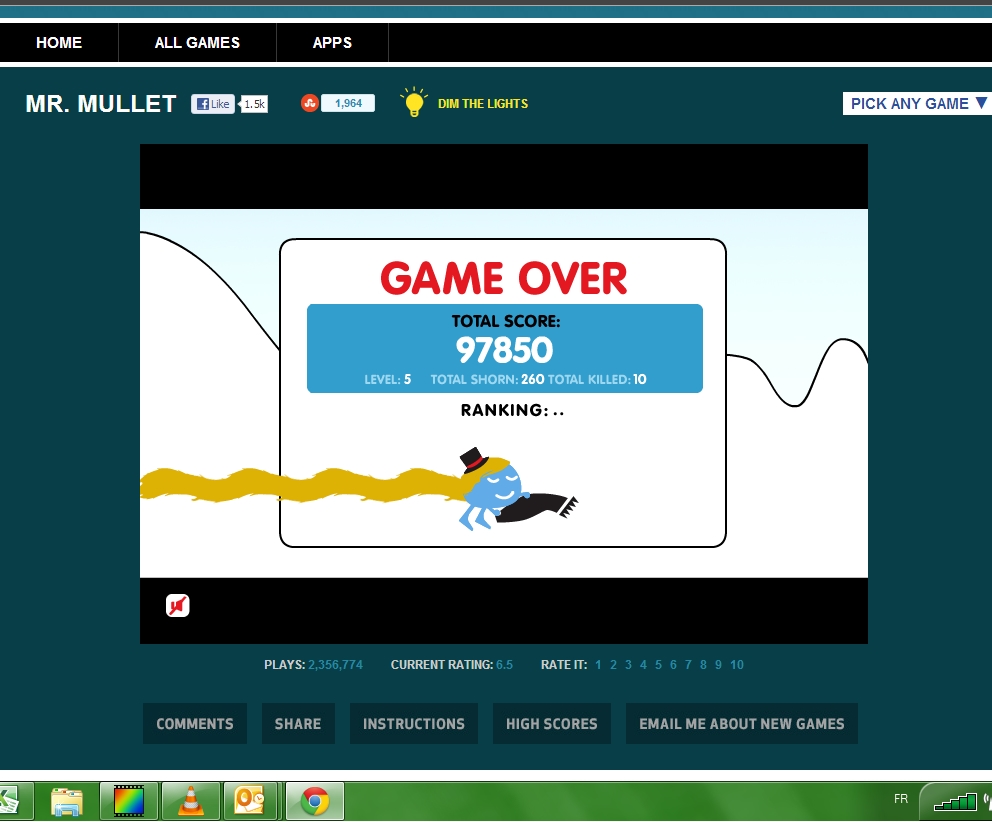Screen dimensions: 992x822
Task: Go to the Home menu item
Action: click(59, 43)
